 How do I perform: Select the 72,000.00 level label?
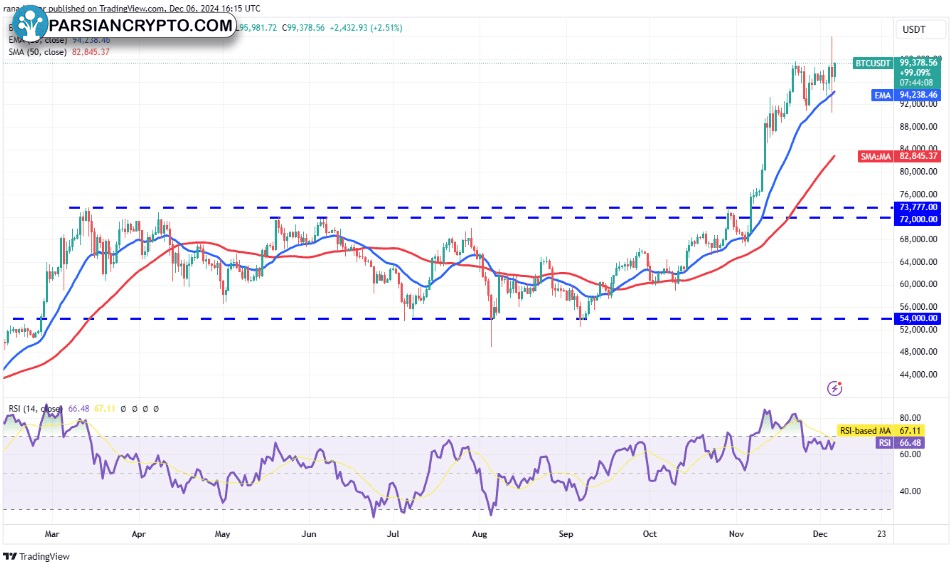coord(917,219)
